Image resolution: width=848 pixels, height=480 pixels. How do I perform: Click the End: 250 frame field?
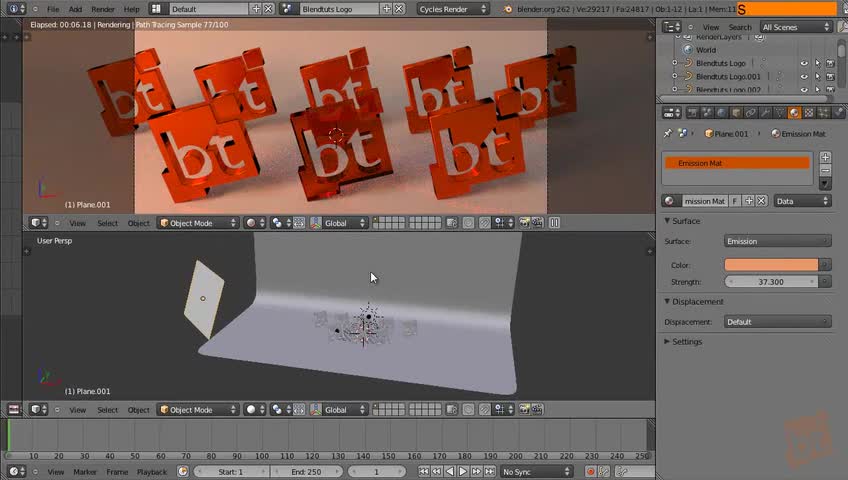point(307,471)
